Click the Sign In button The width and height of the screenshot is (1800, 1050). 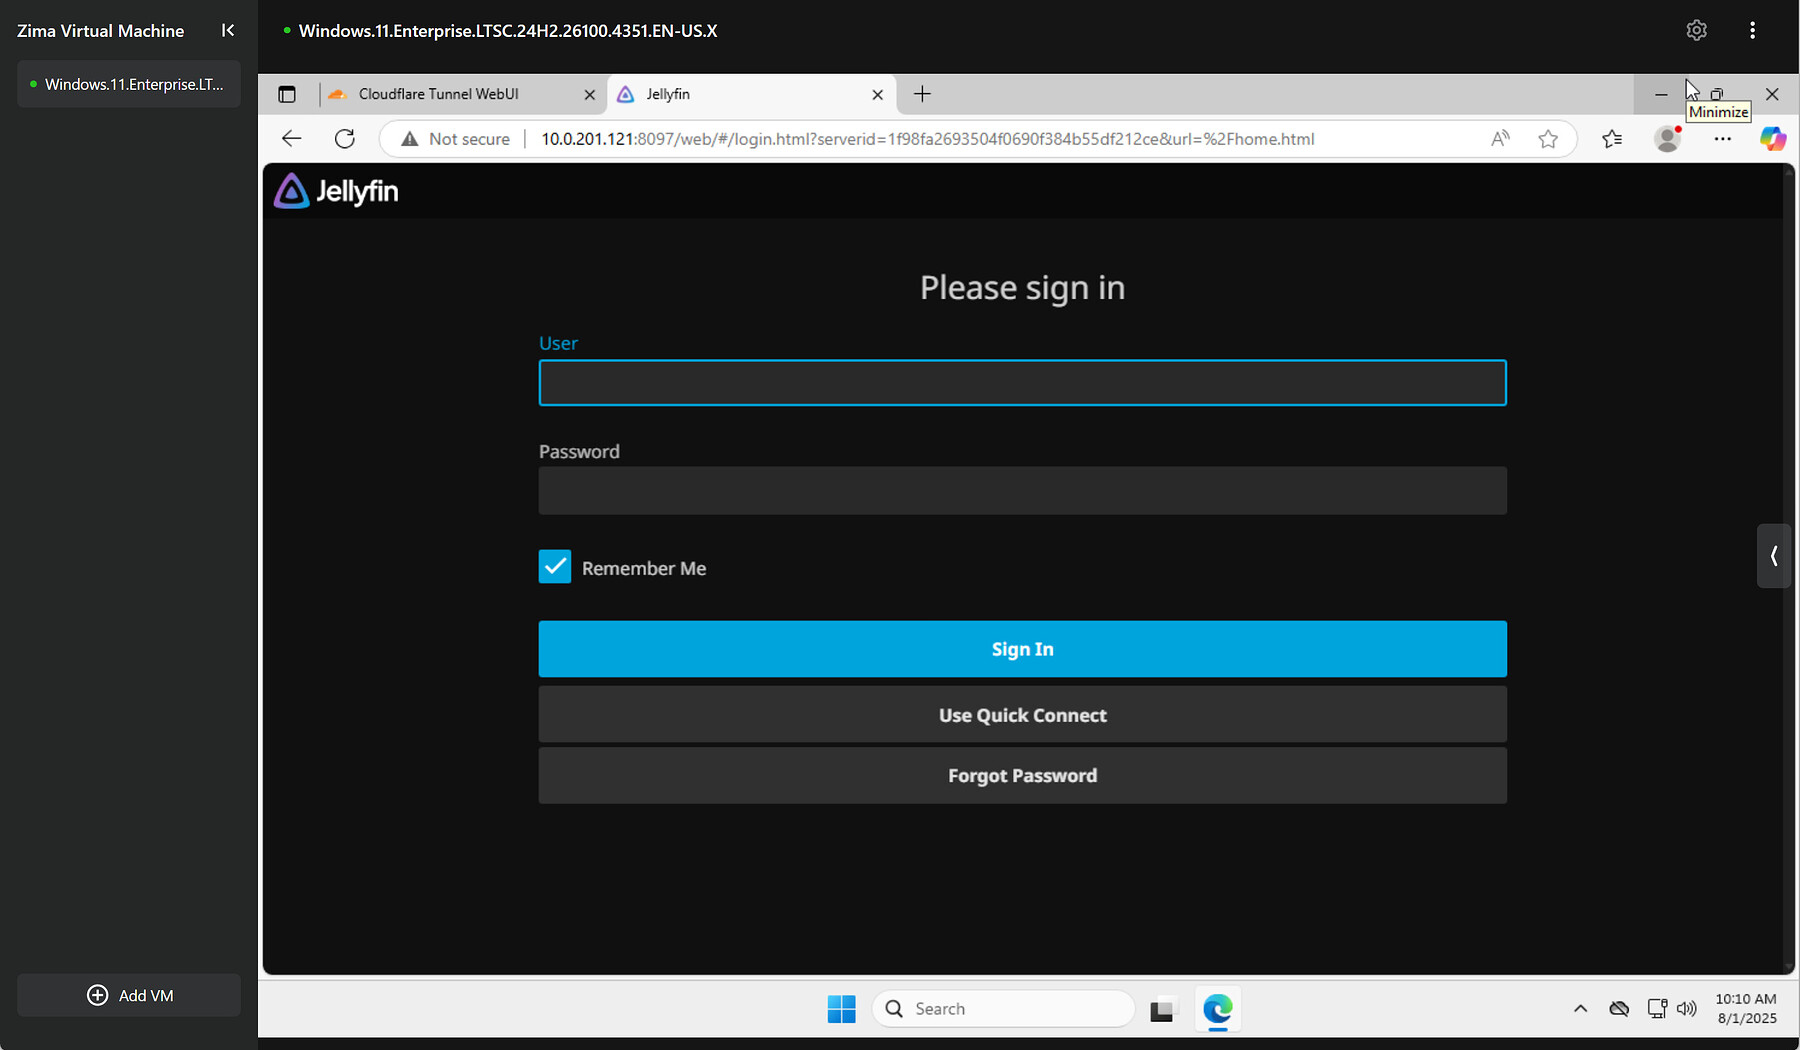(1022, 649)
